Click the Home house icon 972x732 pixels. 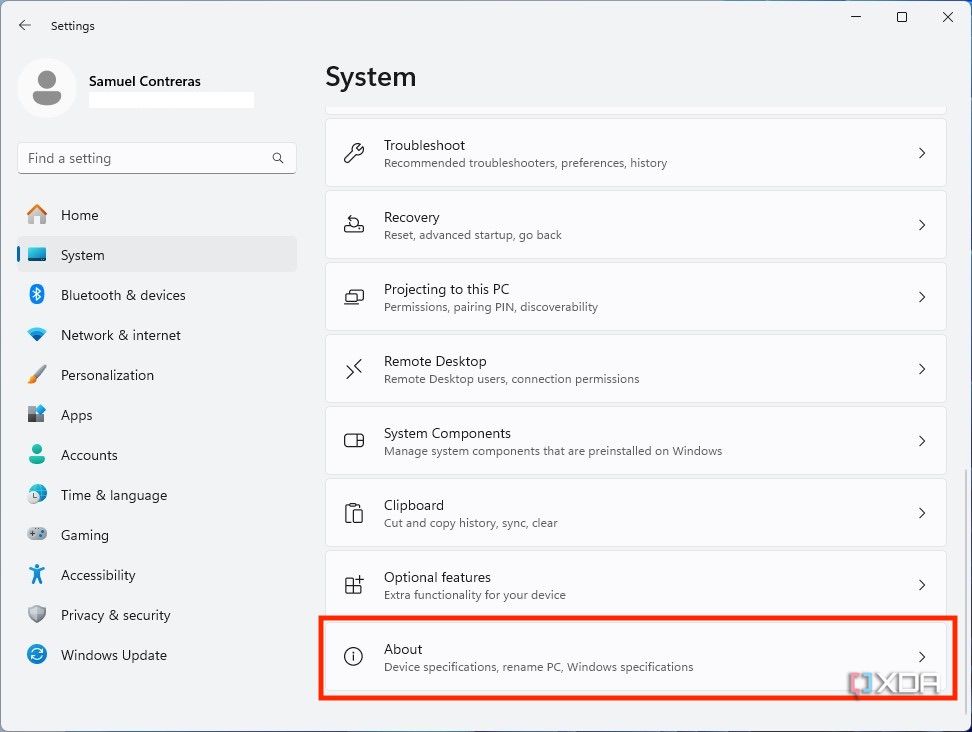[37, 214]
